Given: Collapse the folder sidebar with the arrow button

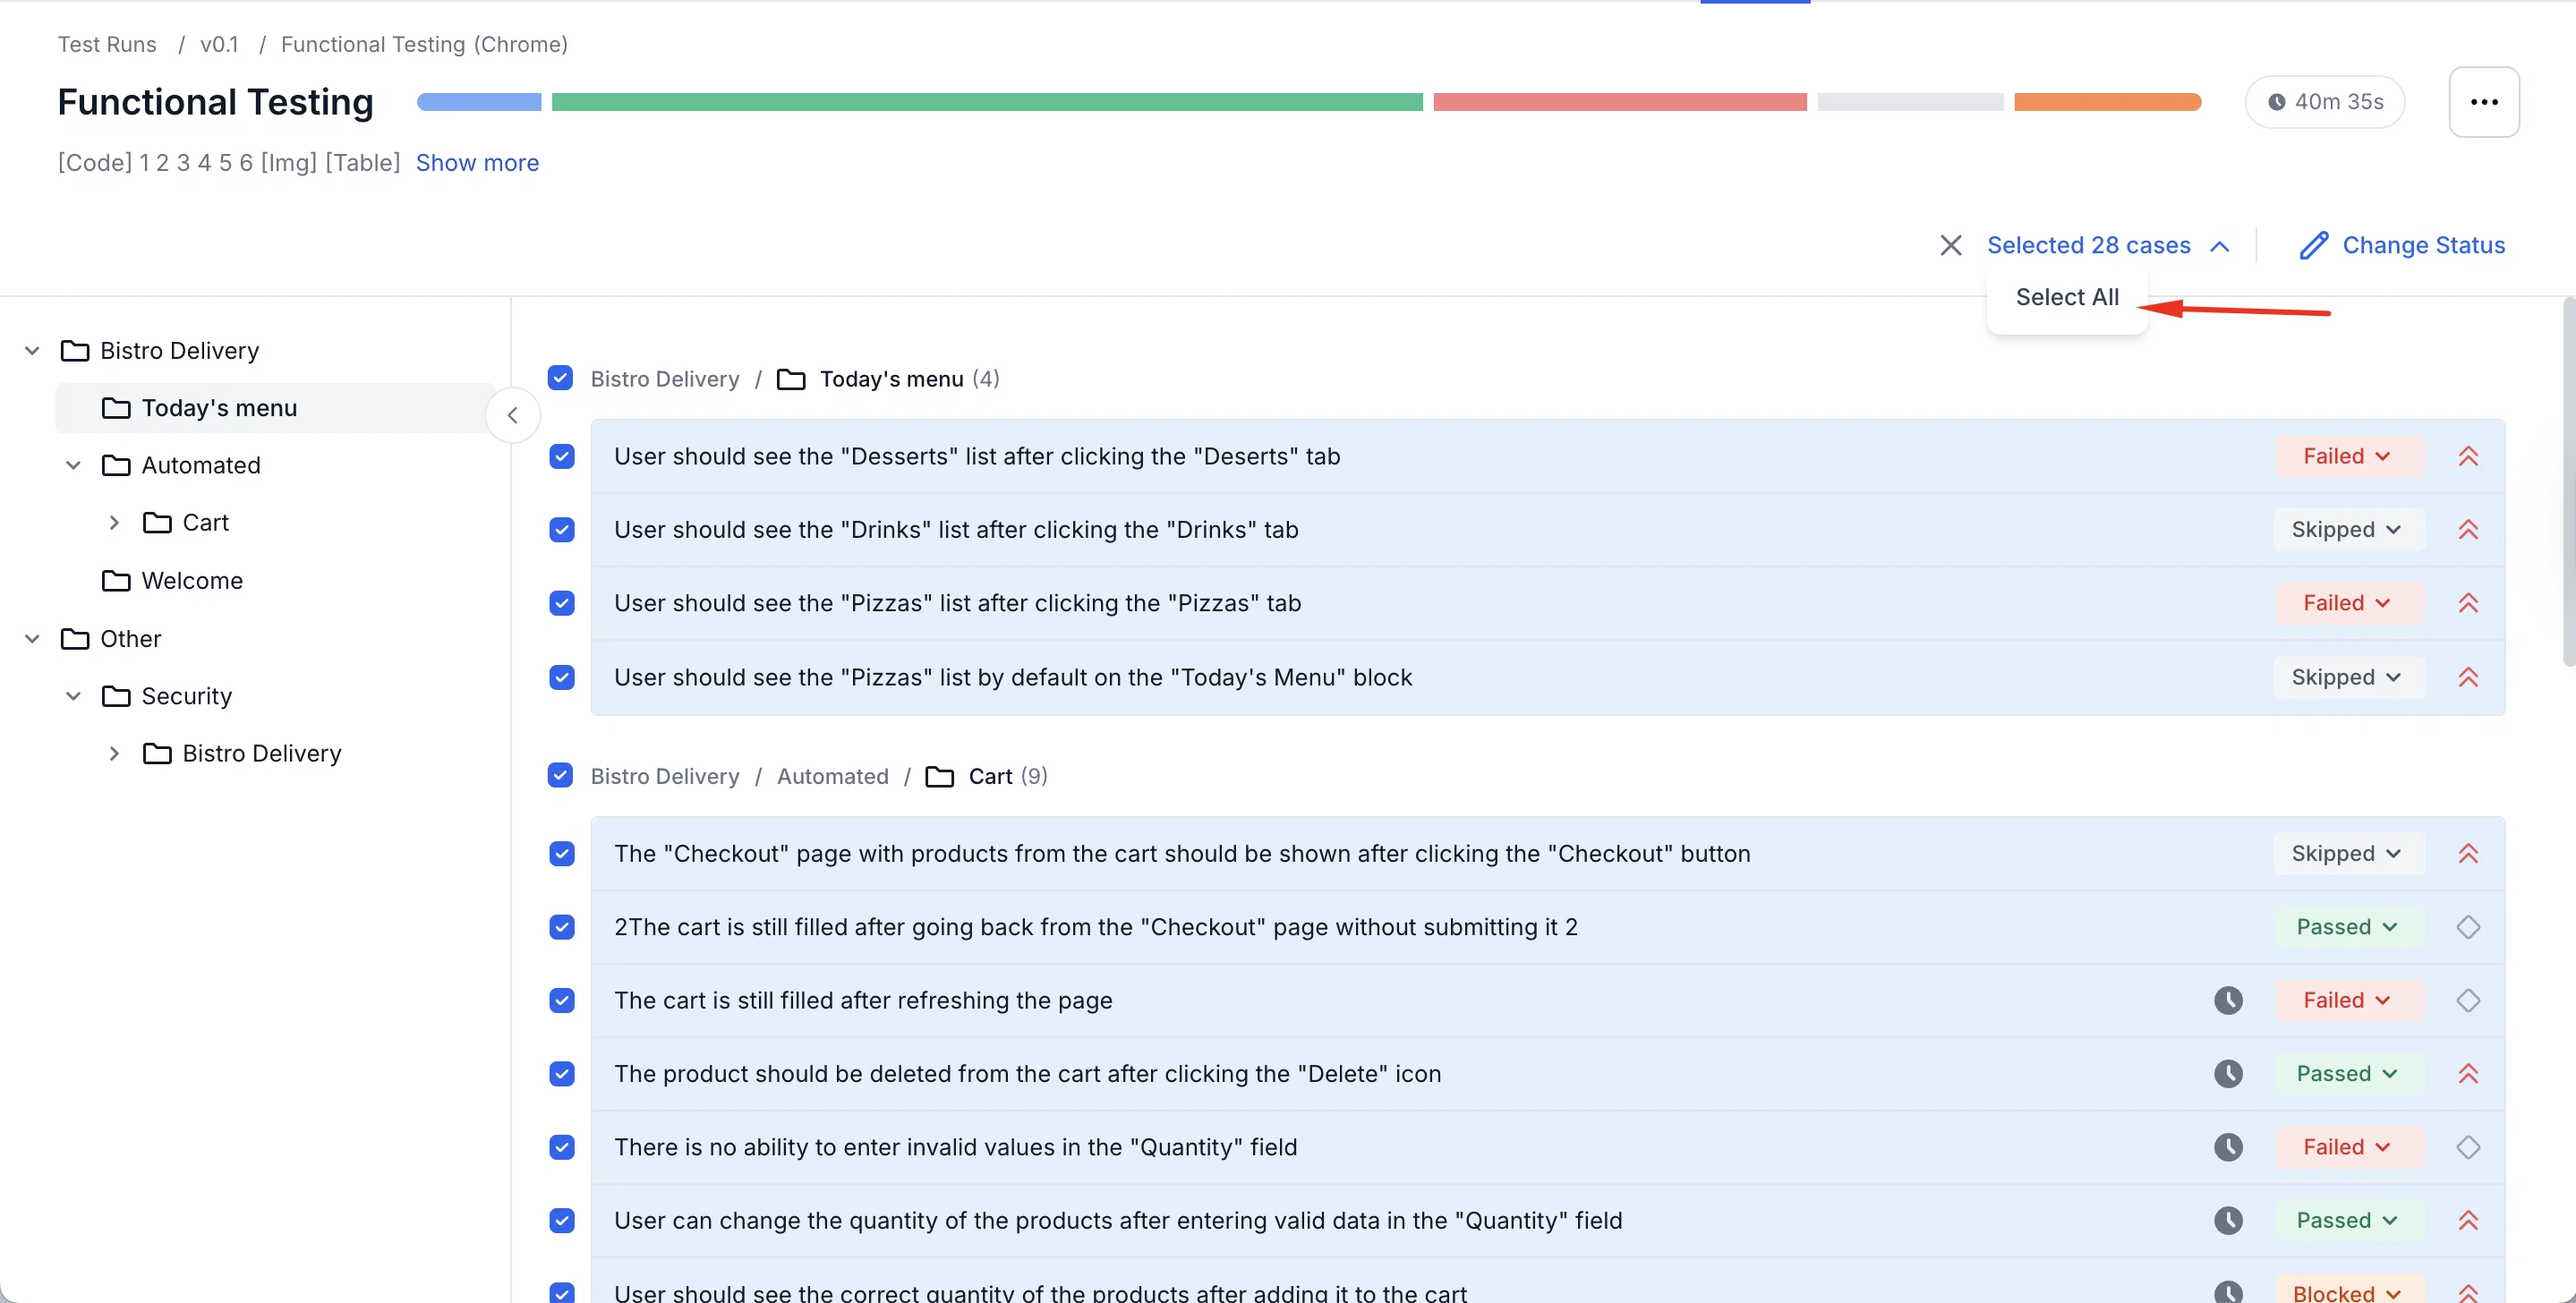Looking at the screenshot, I should pyautogui.click(x=512, y=415).
